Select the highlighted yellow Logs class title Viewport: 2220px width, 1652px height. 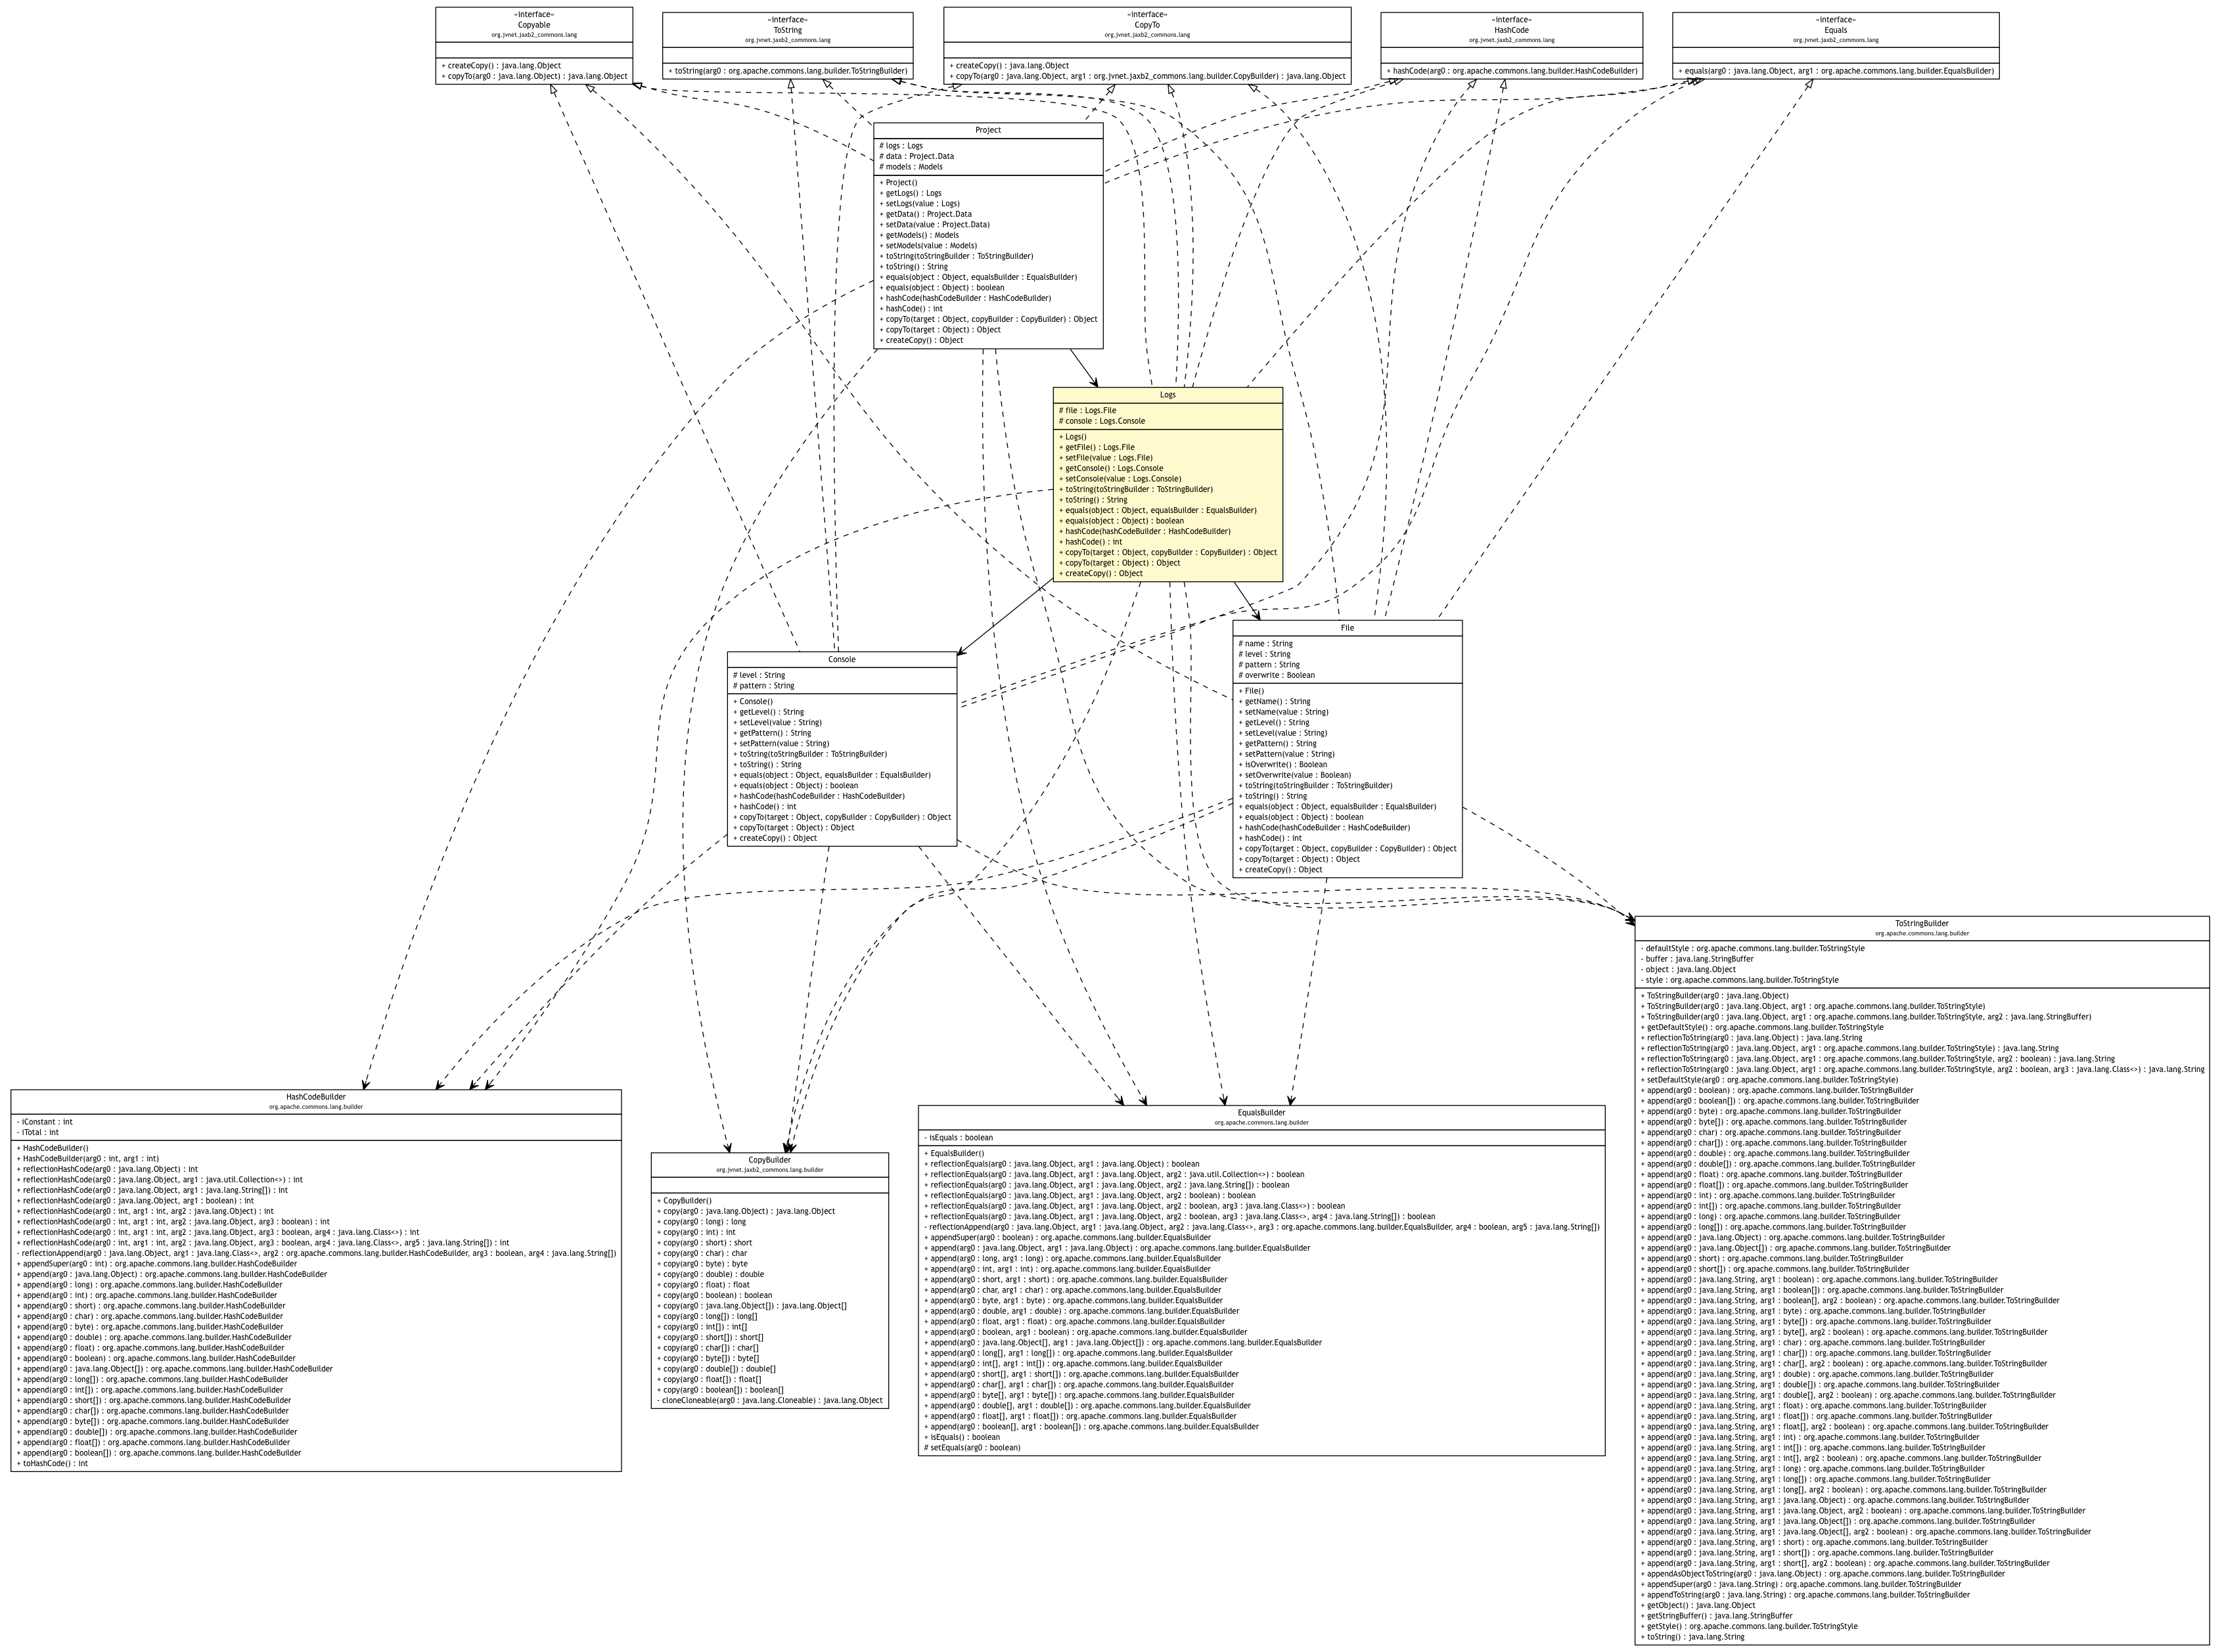[x=1167, y=395]
